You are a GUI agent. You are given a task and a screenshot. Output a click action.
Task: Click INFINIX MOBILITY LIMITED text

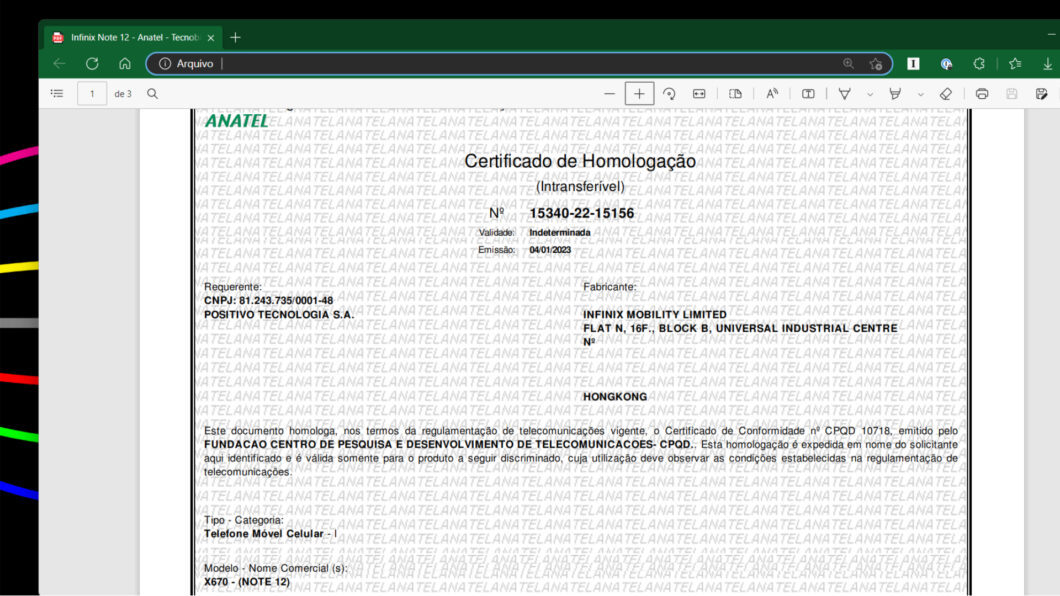655,315
